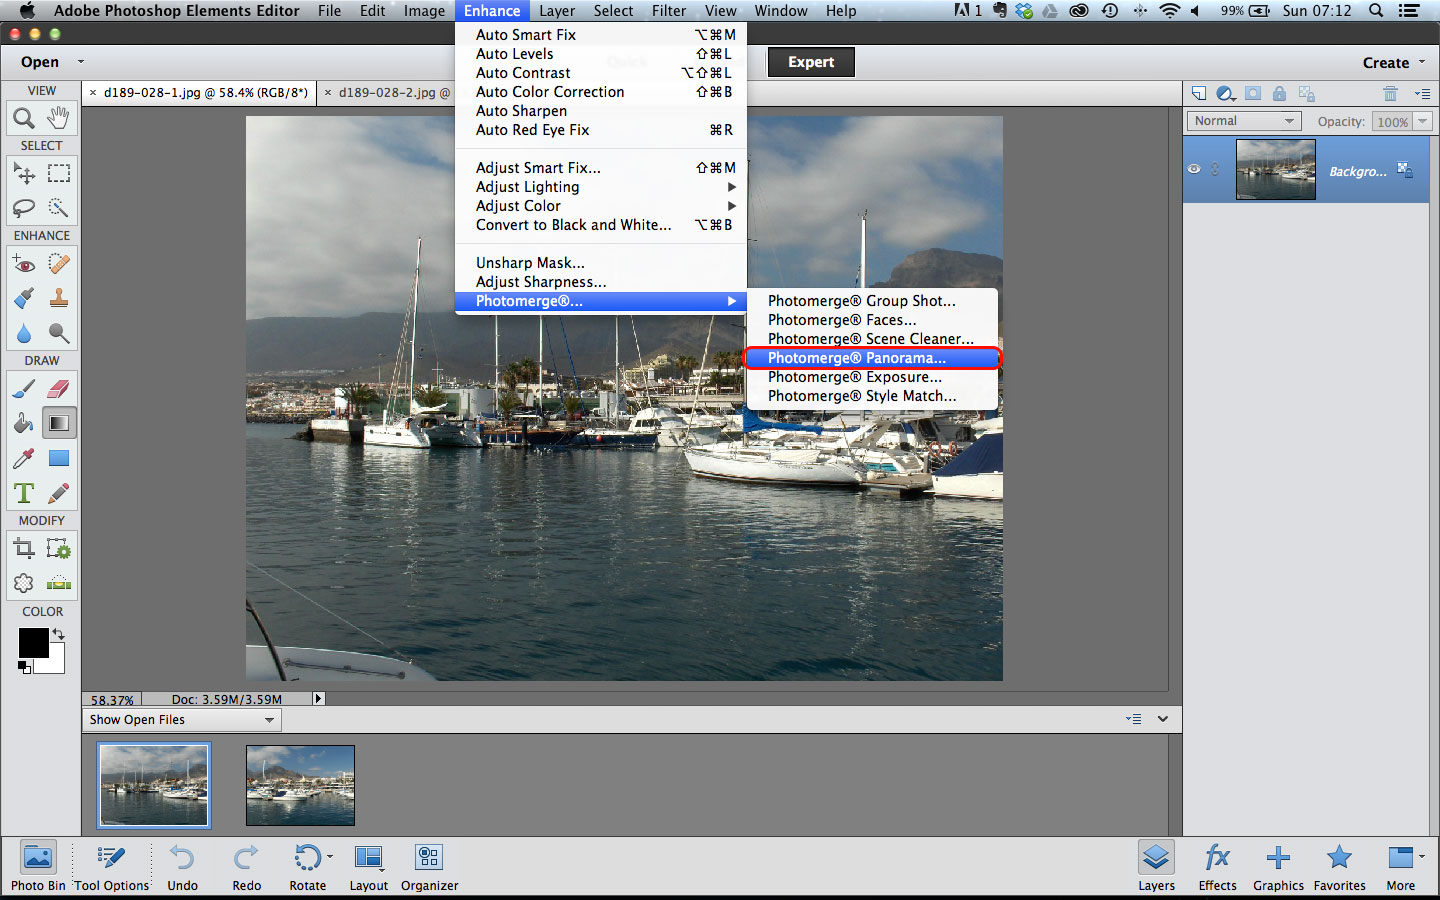Select Auto Color Correction menu item
The width and height of the screenshot is (1440, 900).
(601, 92)
